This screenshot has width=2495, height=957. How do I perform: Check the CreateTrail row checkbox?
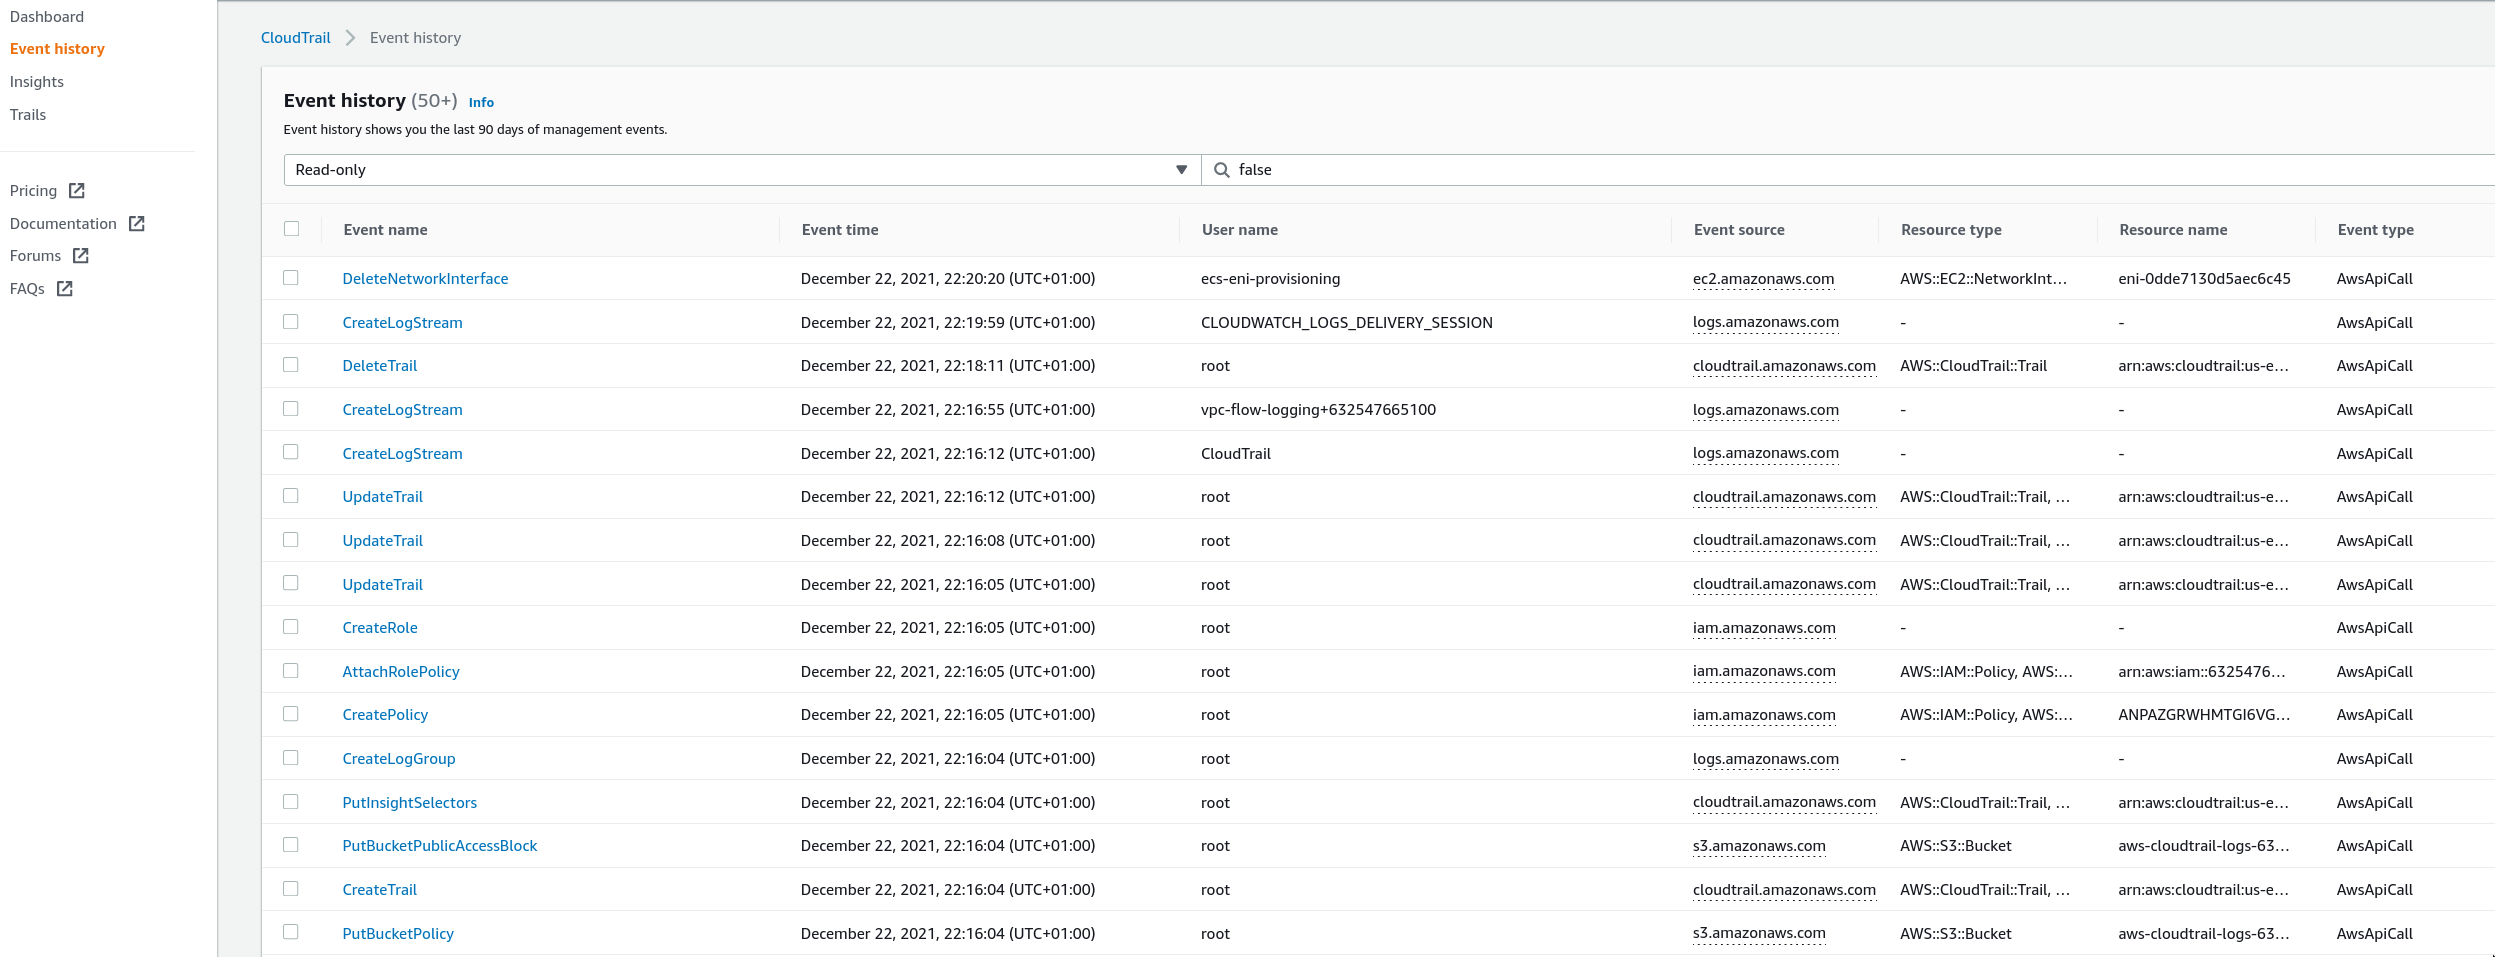(291, 888)
